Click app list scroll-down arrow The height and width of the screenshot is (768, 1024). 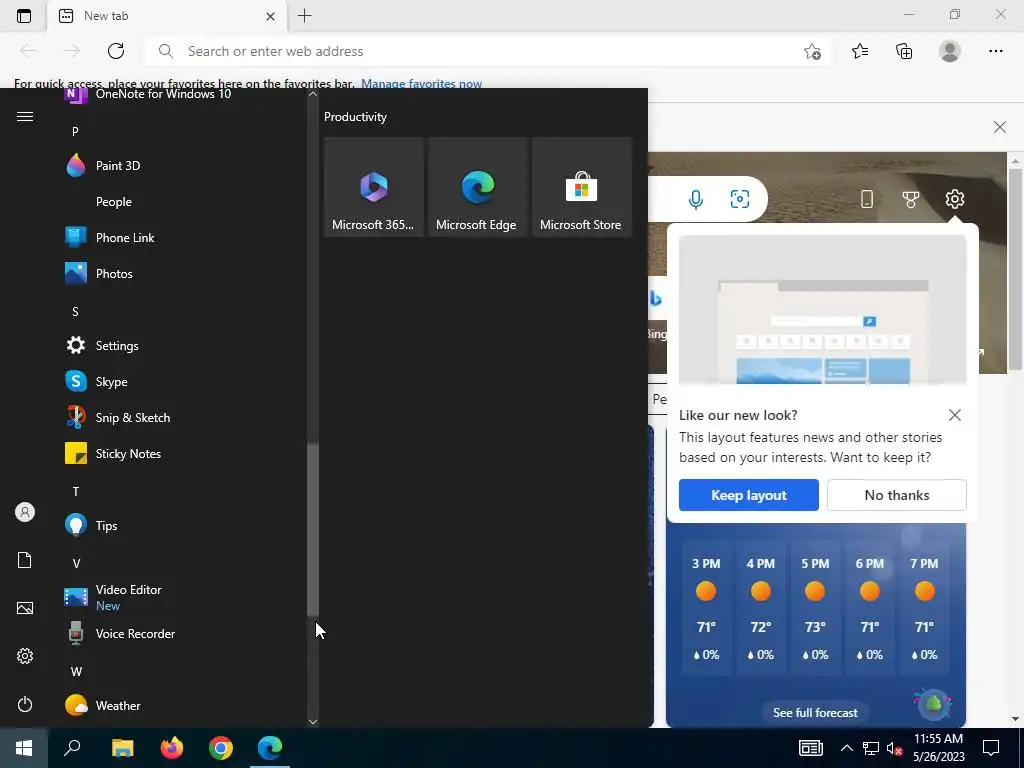313,722
